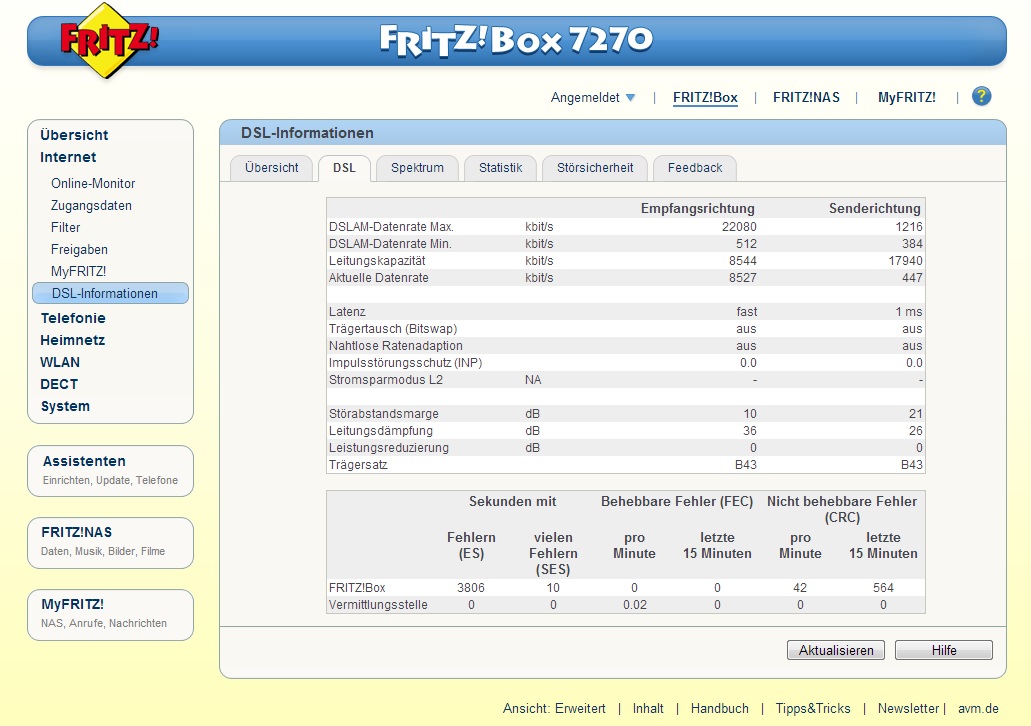The image size is (1031, 726).
Task: Switch to the Störsicherheit tab
Action: click(x=595, y=168)
